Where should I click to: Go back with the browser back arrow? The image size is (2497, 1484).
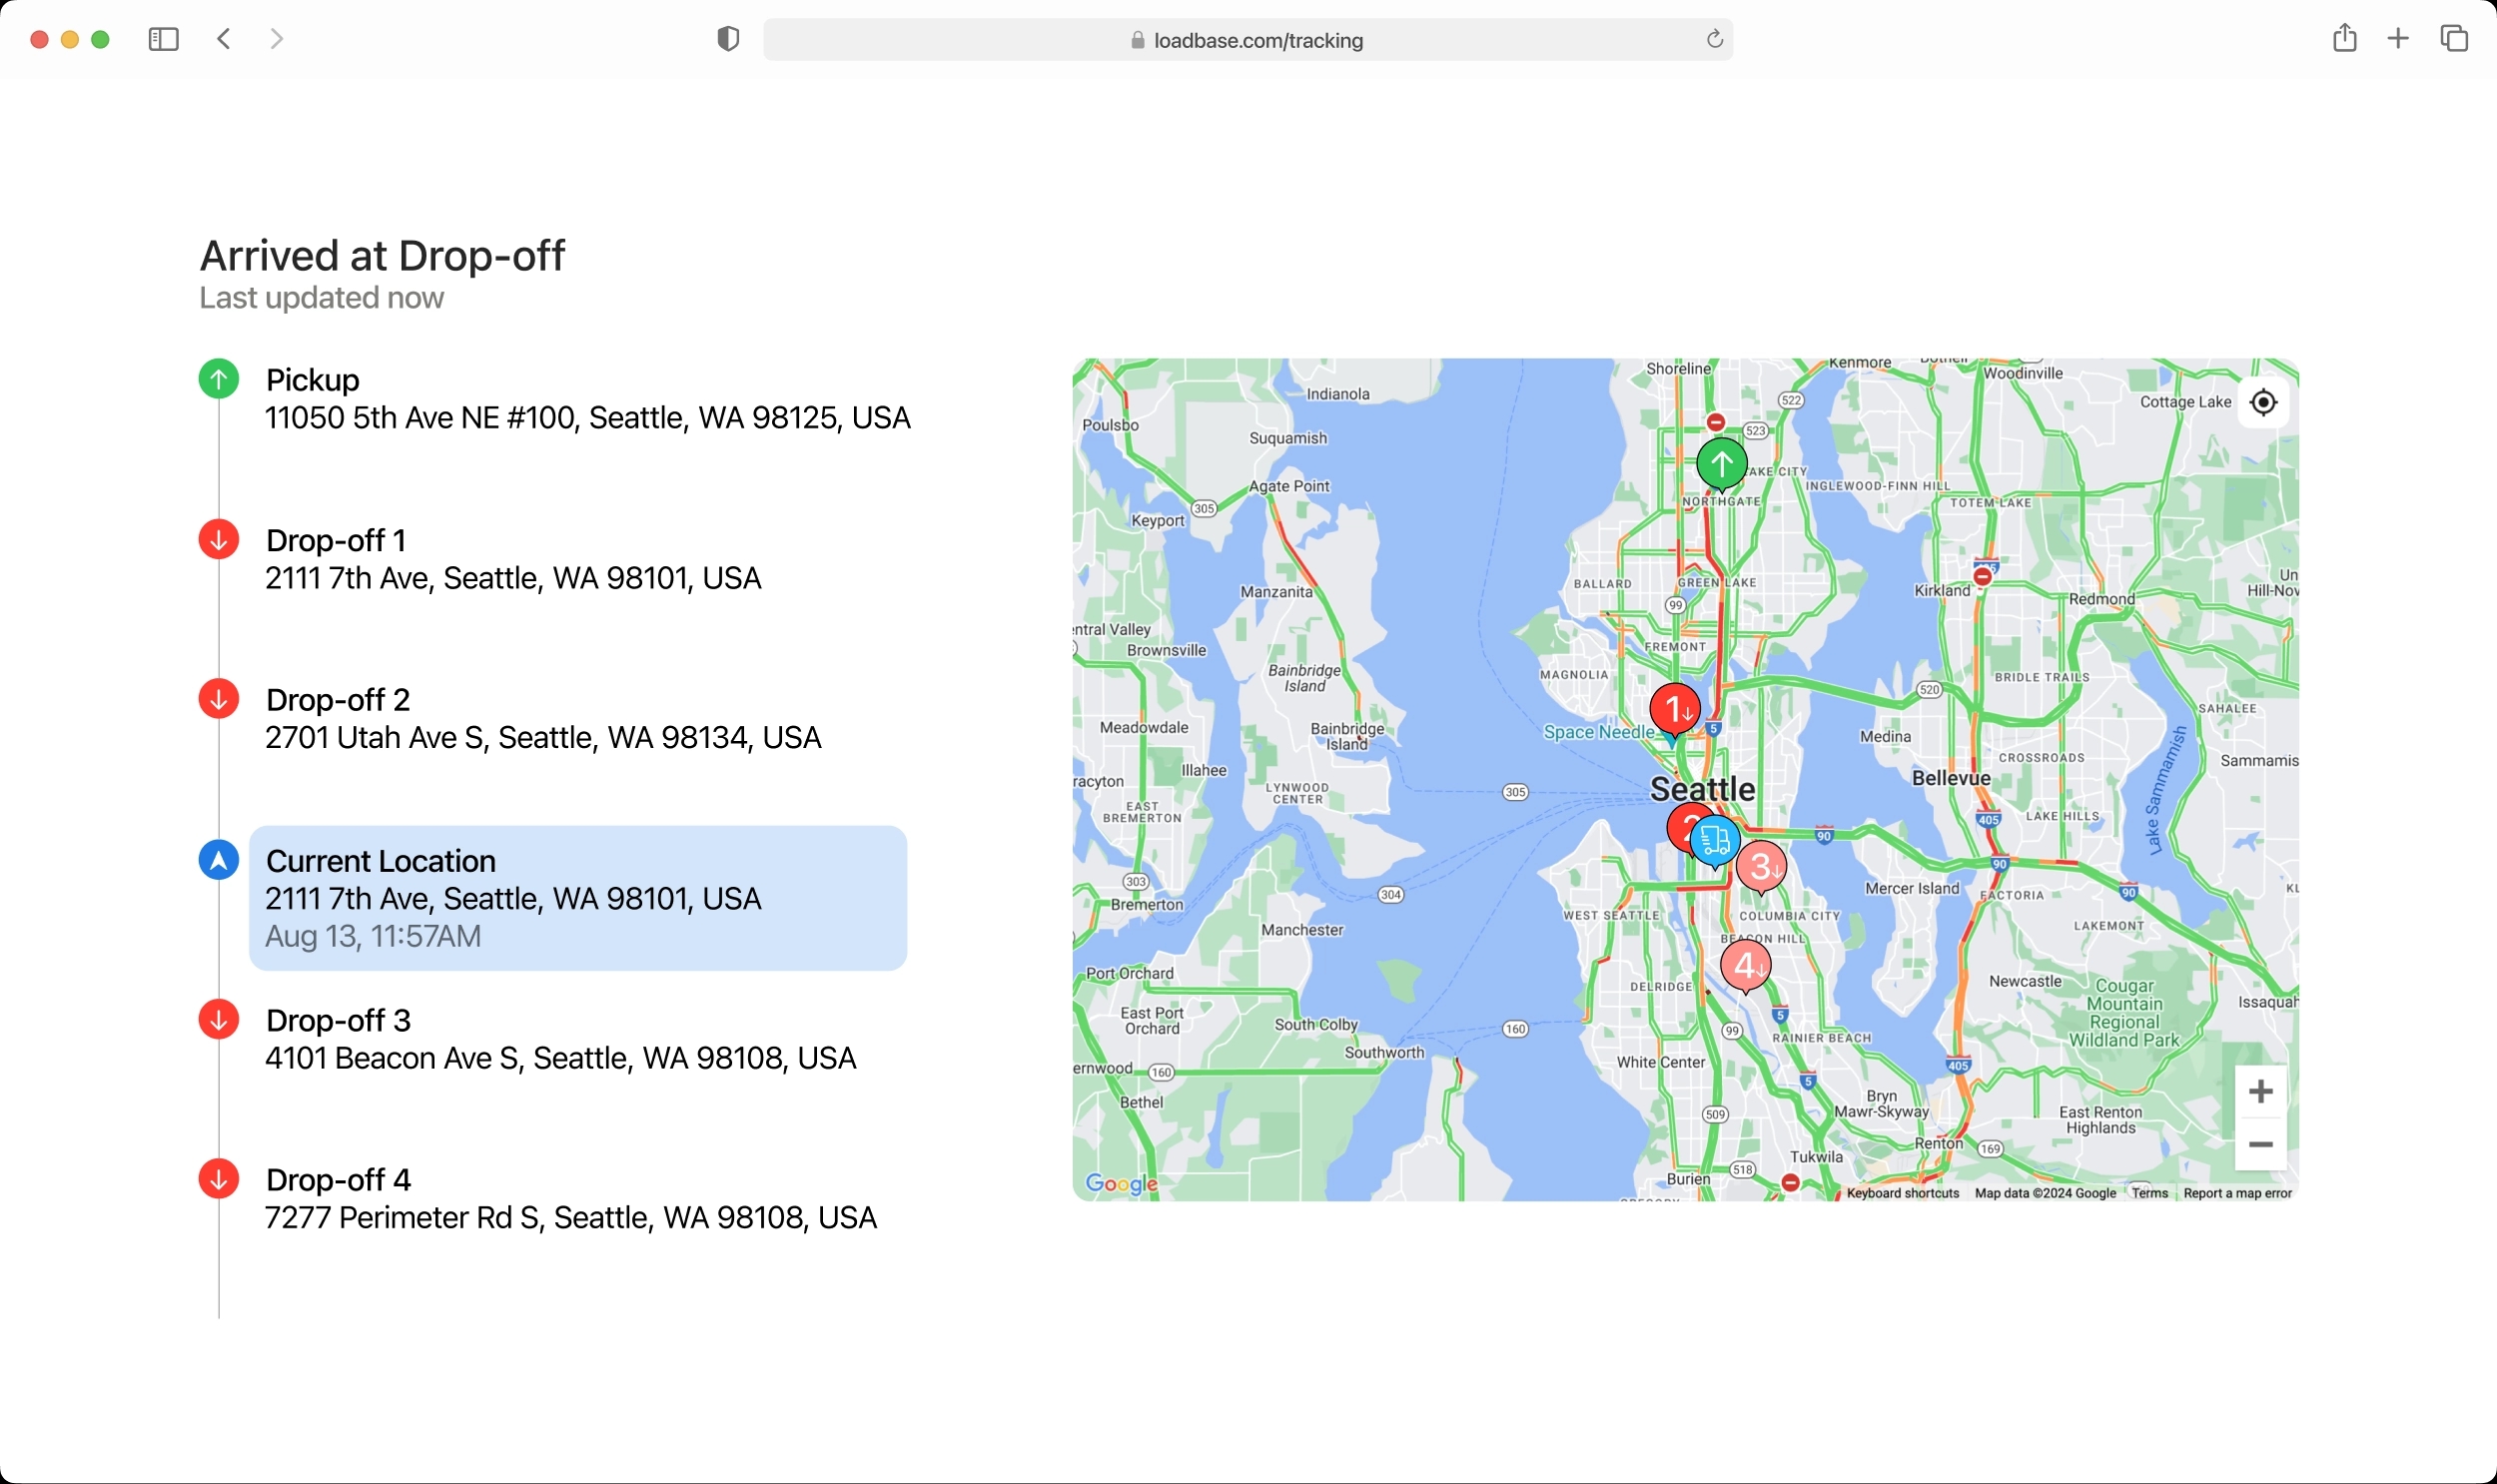coord(224,39)
